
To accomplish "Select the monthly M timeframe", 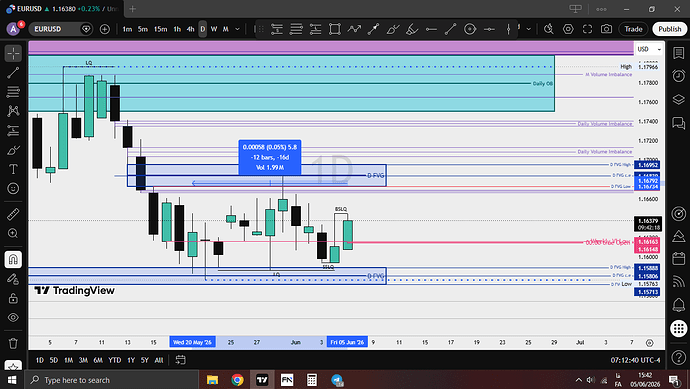I will 225,29.
